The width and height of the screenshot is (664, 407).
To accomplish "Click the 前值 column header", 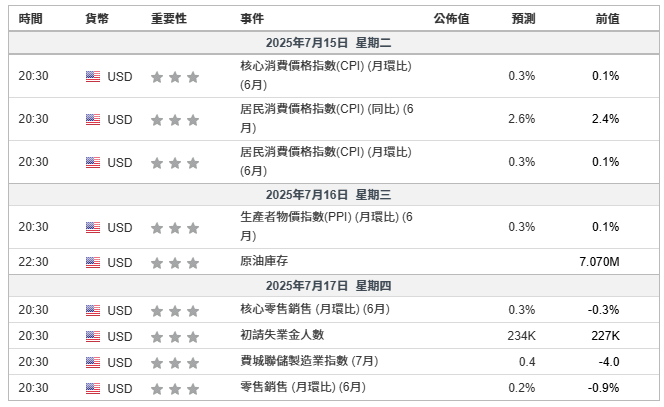I will [607, 19].
